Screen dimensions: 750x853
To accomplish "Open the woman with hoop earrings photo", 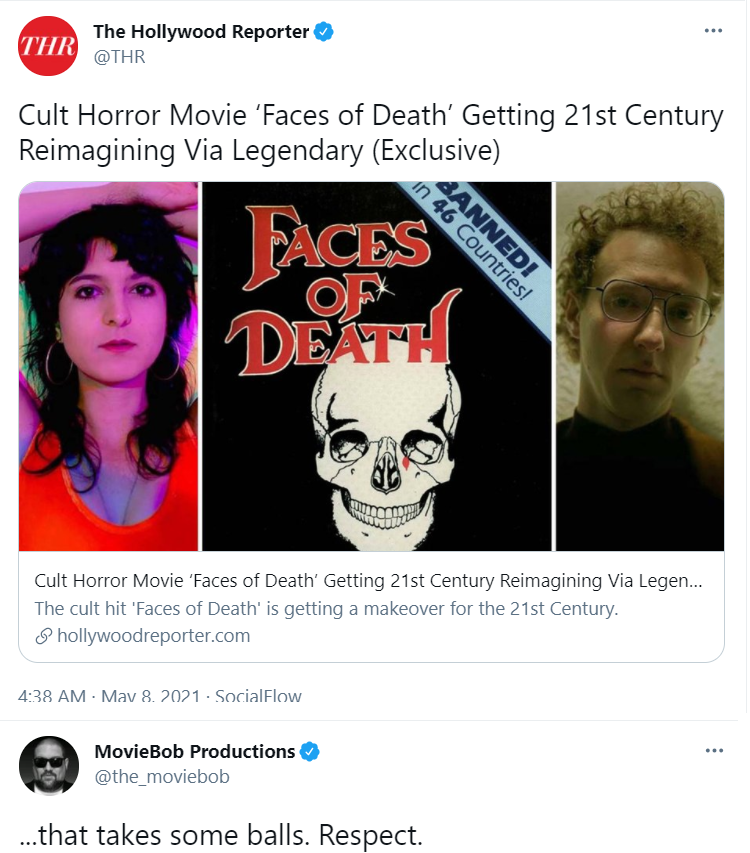I will pos(109,366).
